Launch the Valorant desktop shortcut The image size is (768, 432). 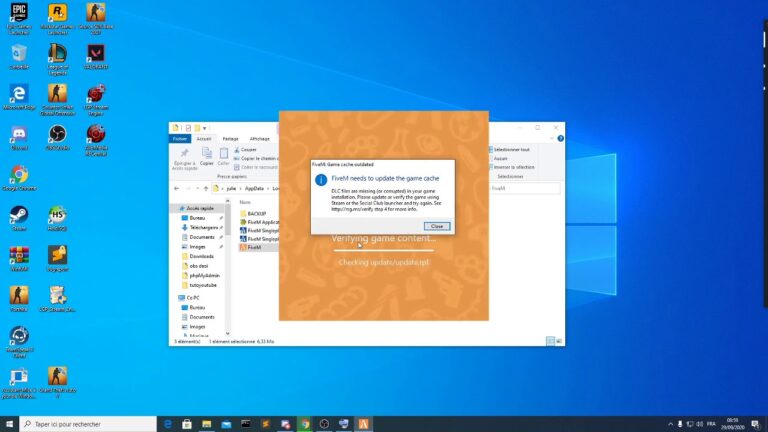coord(96,57)
